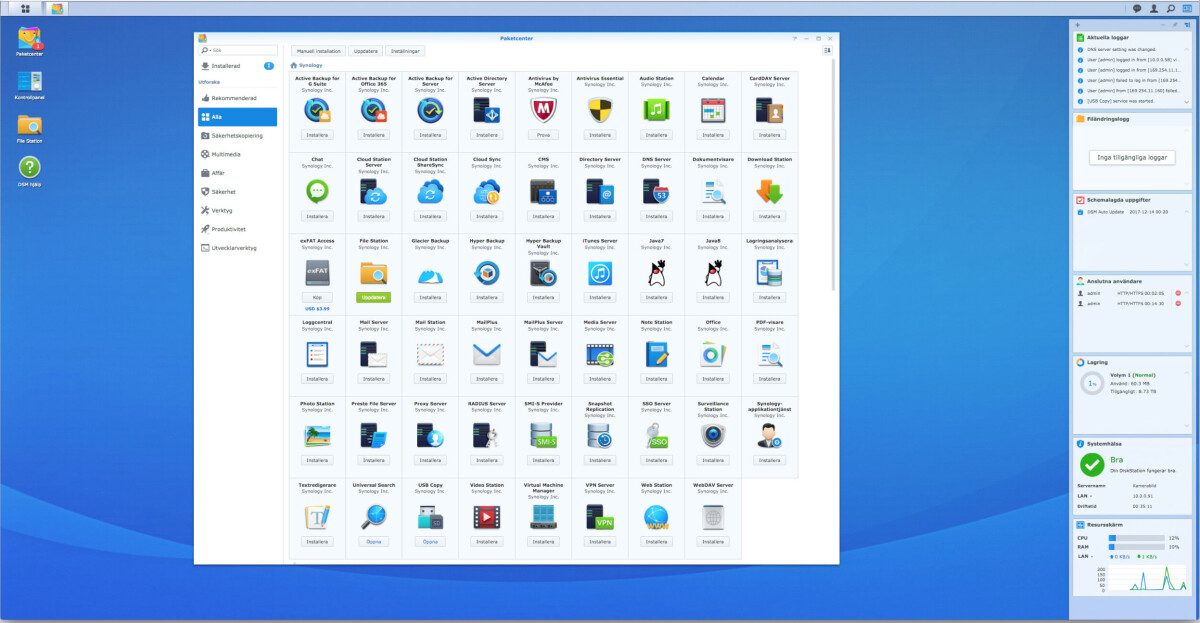Screen dimensions: 1200x623
Task: Click the green Uppdatera button for File Station
Action: tap(374, 297)
